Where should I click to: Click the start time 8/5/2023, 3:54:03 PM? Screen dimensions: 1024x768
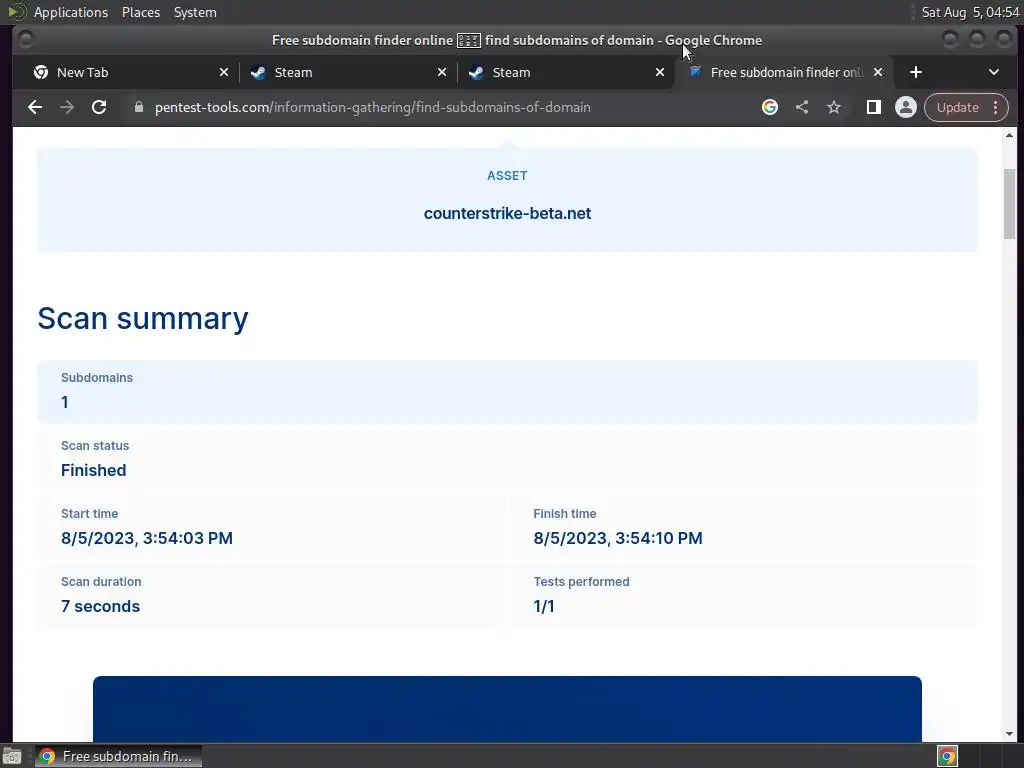click(x=147, y=538)
